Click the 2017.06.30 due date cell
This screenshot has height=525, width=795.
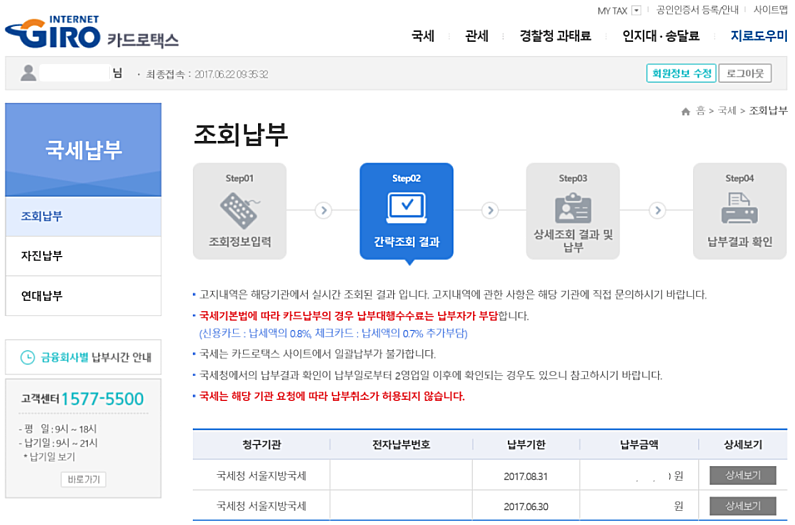pos(526,506)
